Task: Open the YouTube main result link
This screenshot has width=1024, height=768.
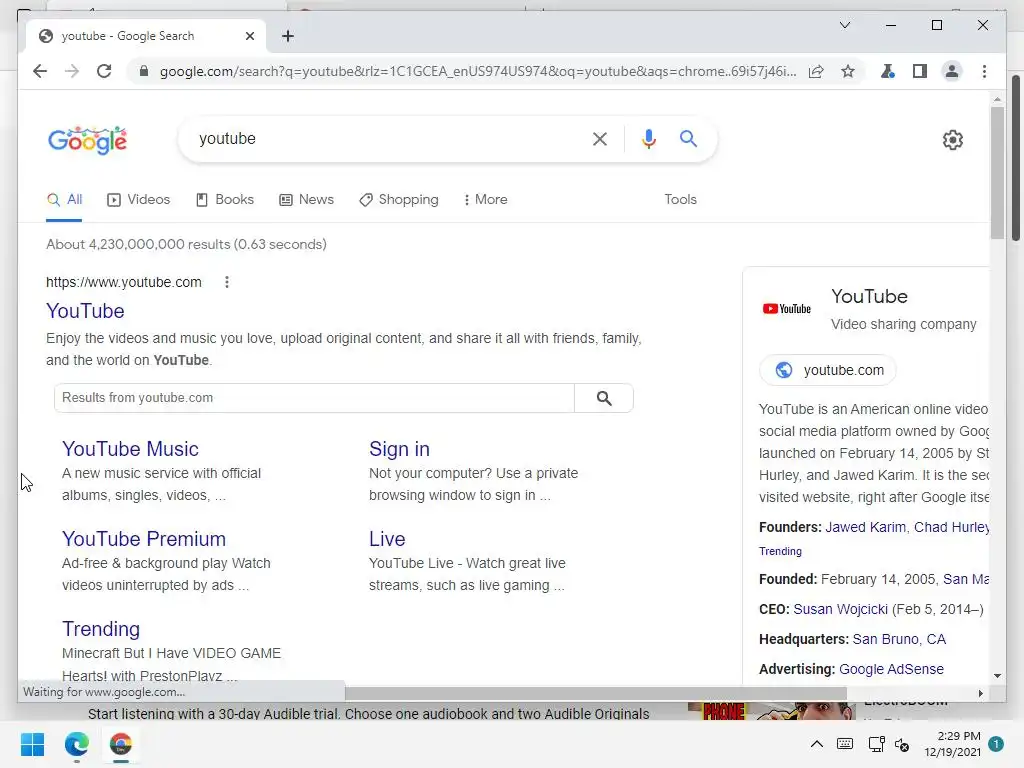Action: click(85, 311)
